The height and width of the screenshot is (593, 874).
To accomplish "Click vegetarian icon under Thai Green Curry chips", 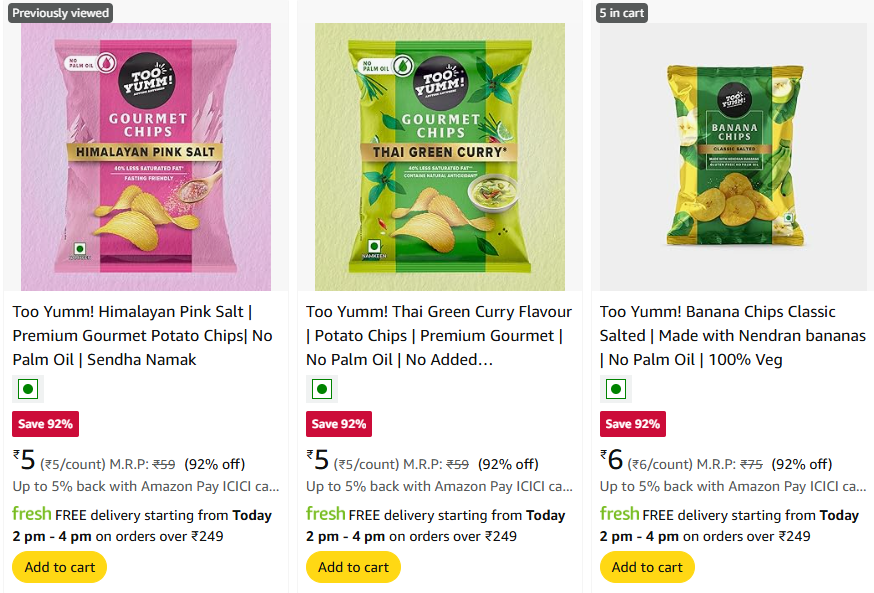I will [x=322, y=389].
